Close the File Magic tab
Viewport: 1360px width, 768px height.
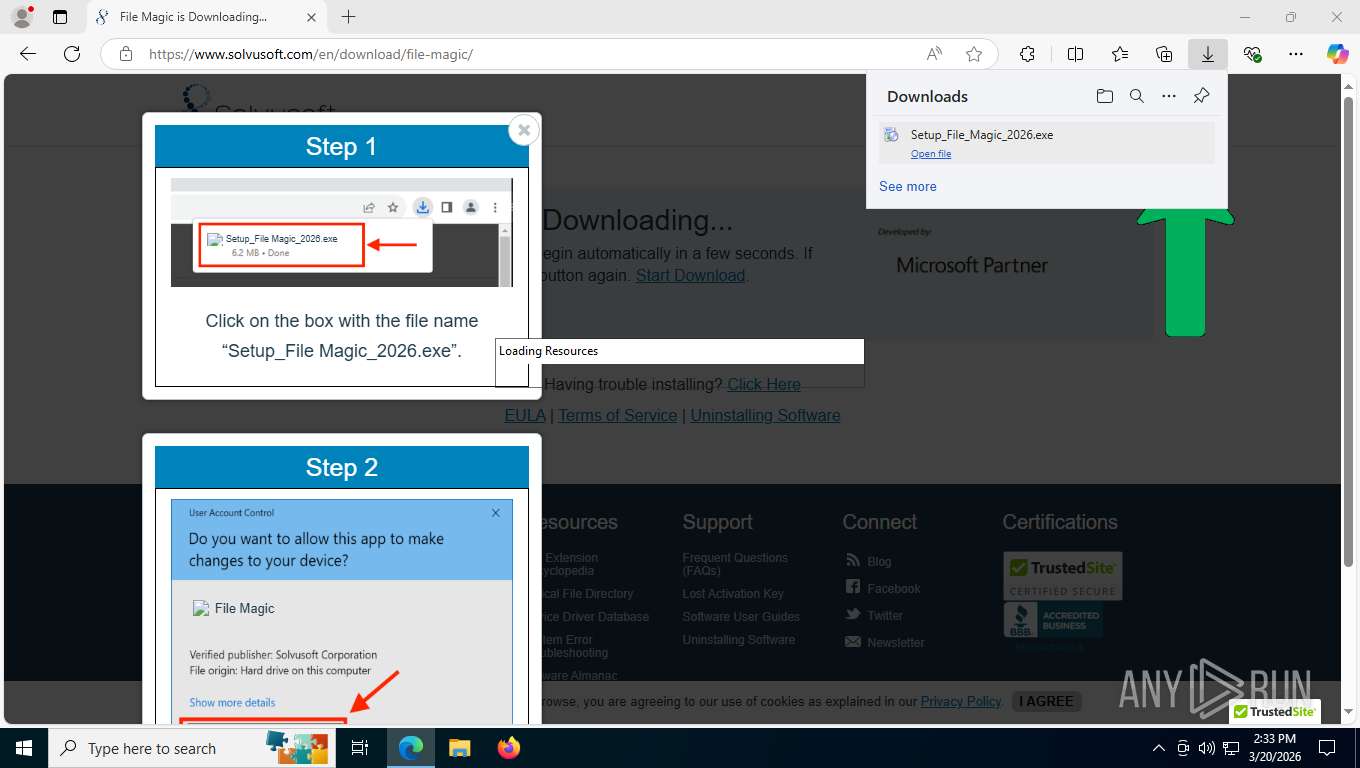click(x=311, y=17)
